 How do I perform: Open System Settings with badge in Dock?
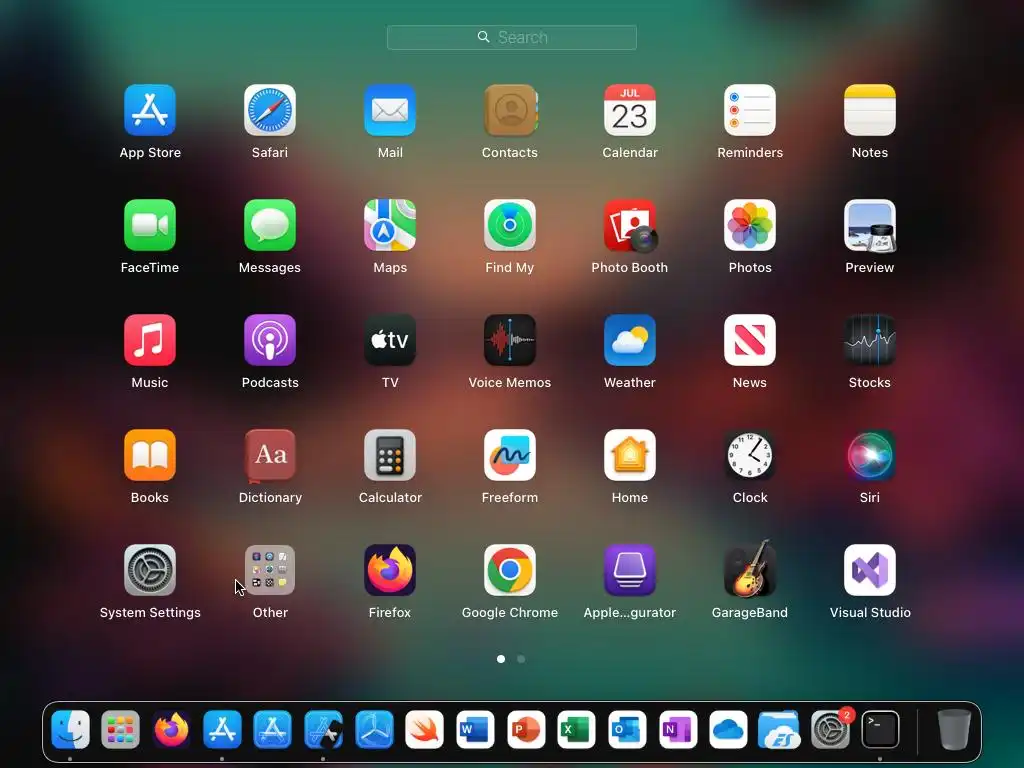[830, 729]
